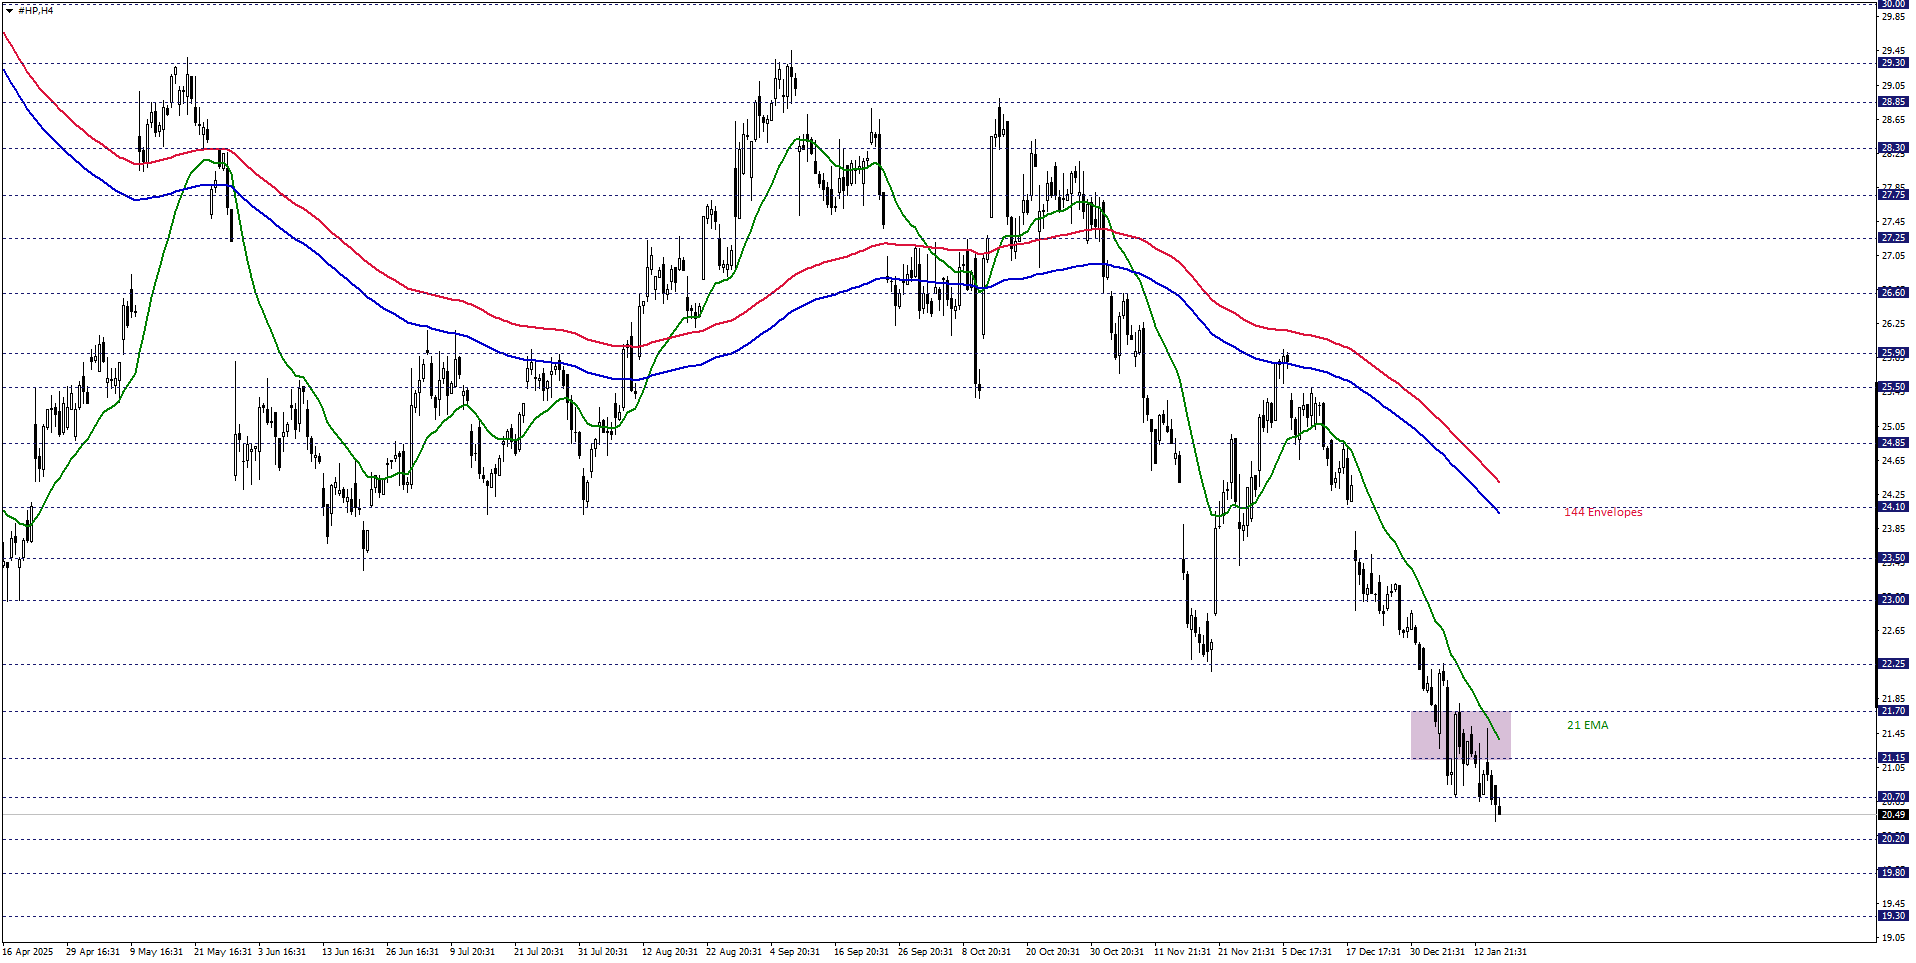Screen dimensions: 1916x963
Task: Click the 16 Apr 2025 date label
Action: [x=28, y=952]
